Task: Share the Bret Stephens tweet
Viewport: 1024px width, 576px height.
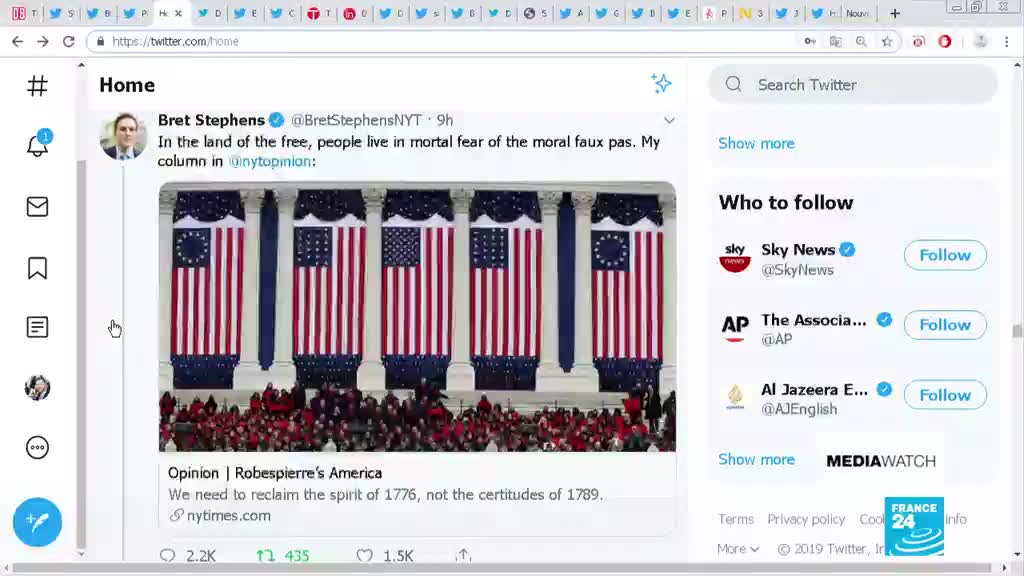Action: [x=464, y=555]
